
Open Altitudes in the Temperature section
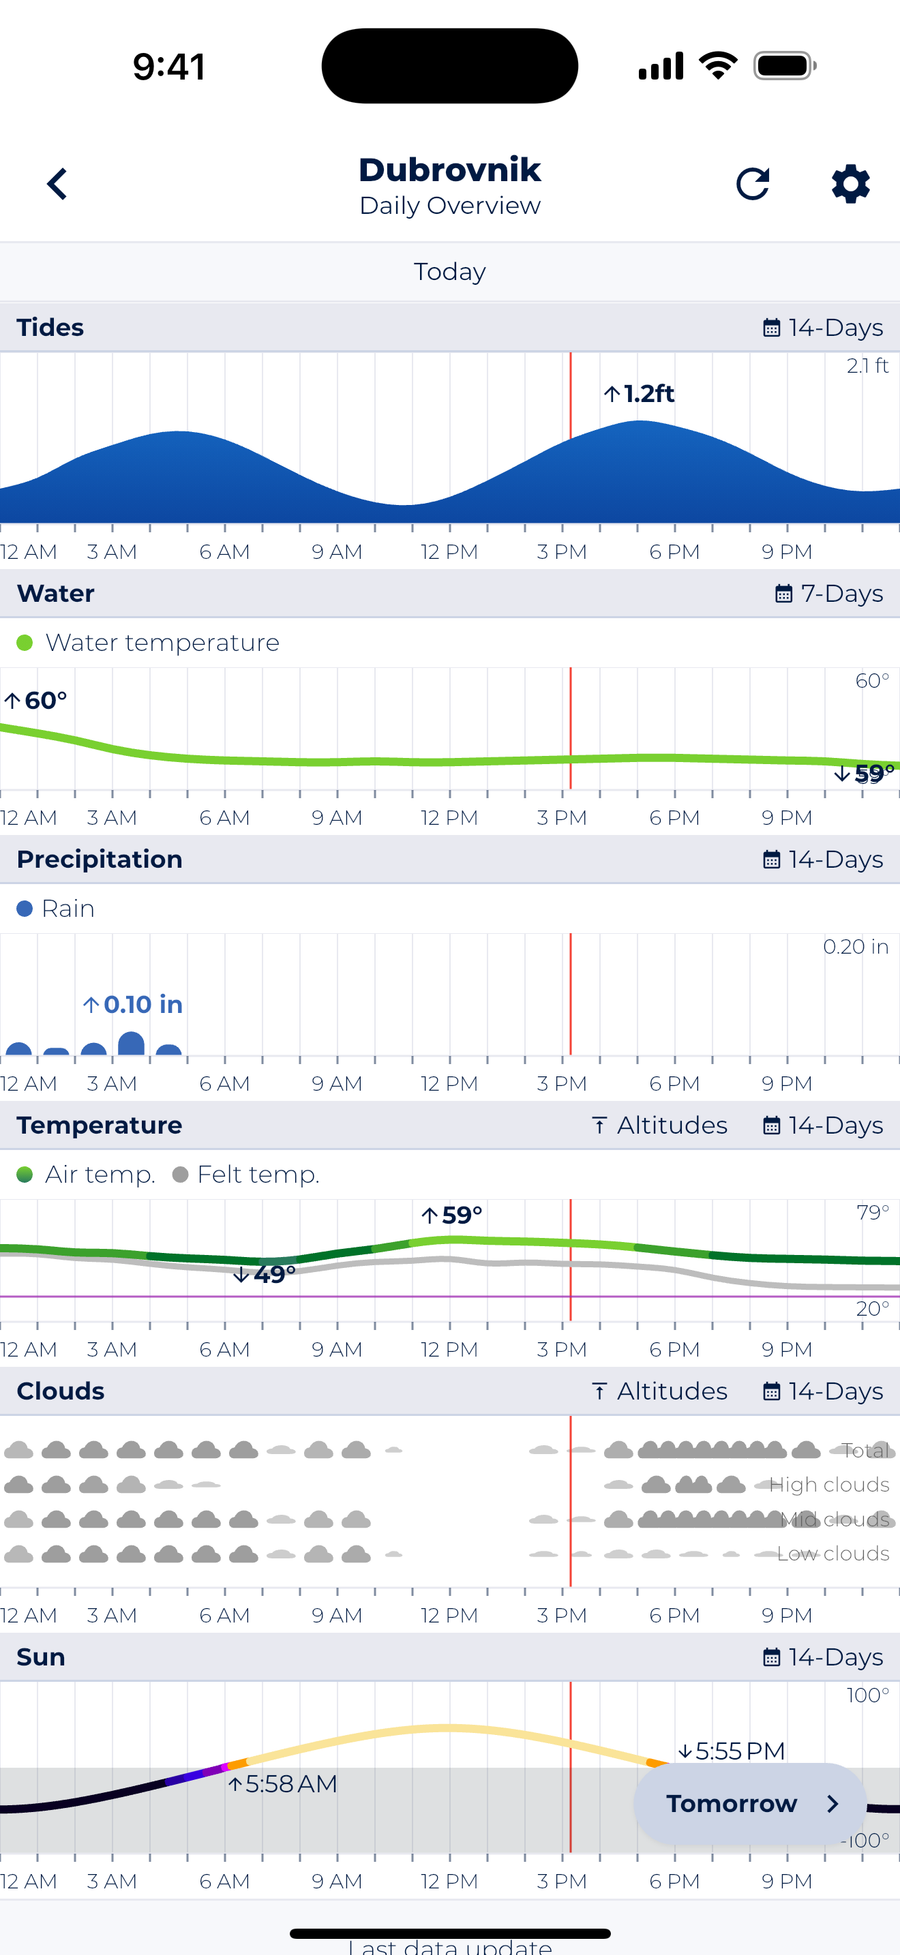(x=660, y=1125)
